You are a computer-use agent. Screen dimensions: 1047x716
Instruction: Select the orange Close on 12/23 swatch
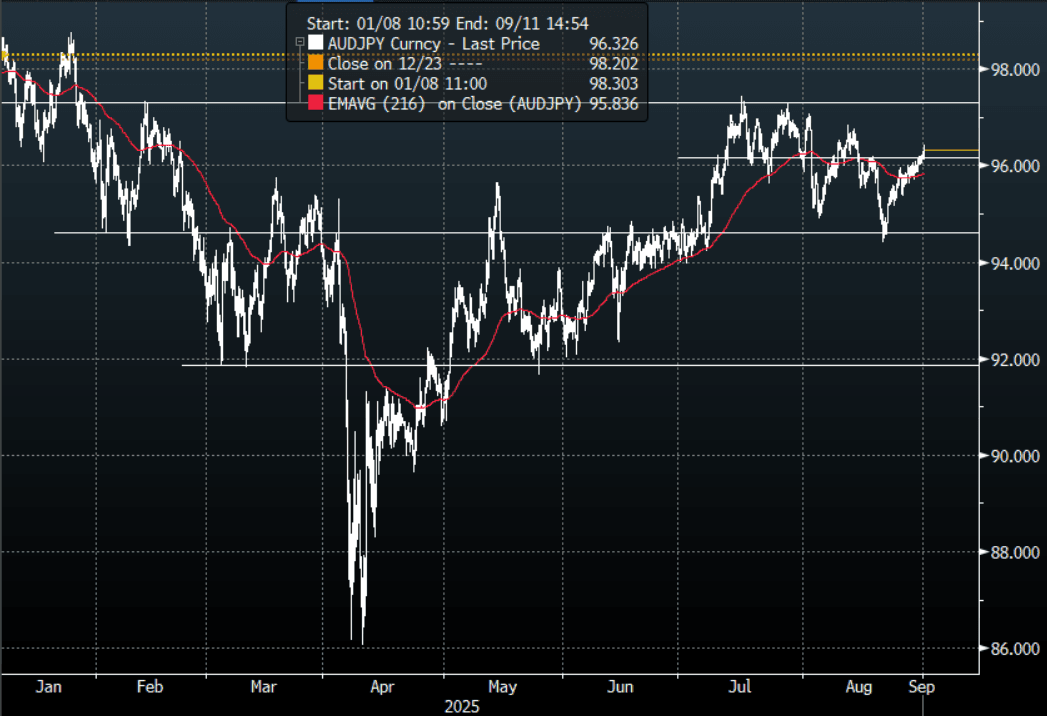point(317,64)
